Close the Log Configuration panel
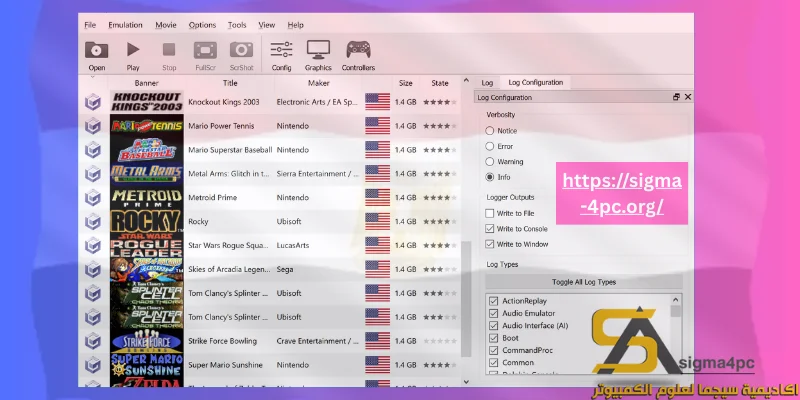Image resolution: width=800 pixels, height=400 pixels. 688,97
